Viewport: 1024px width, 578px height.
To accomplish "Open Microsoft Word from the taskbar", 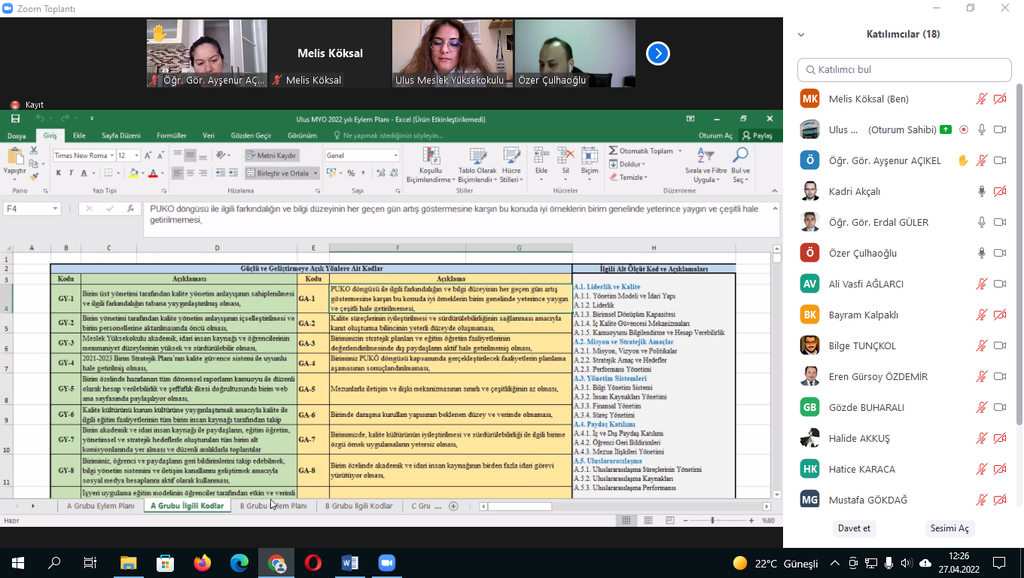I will pos(350,563).
